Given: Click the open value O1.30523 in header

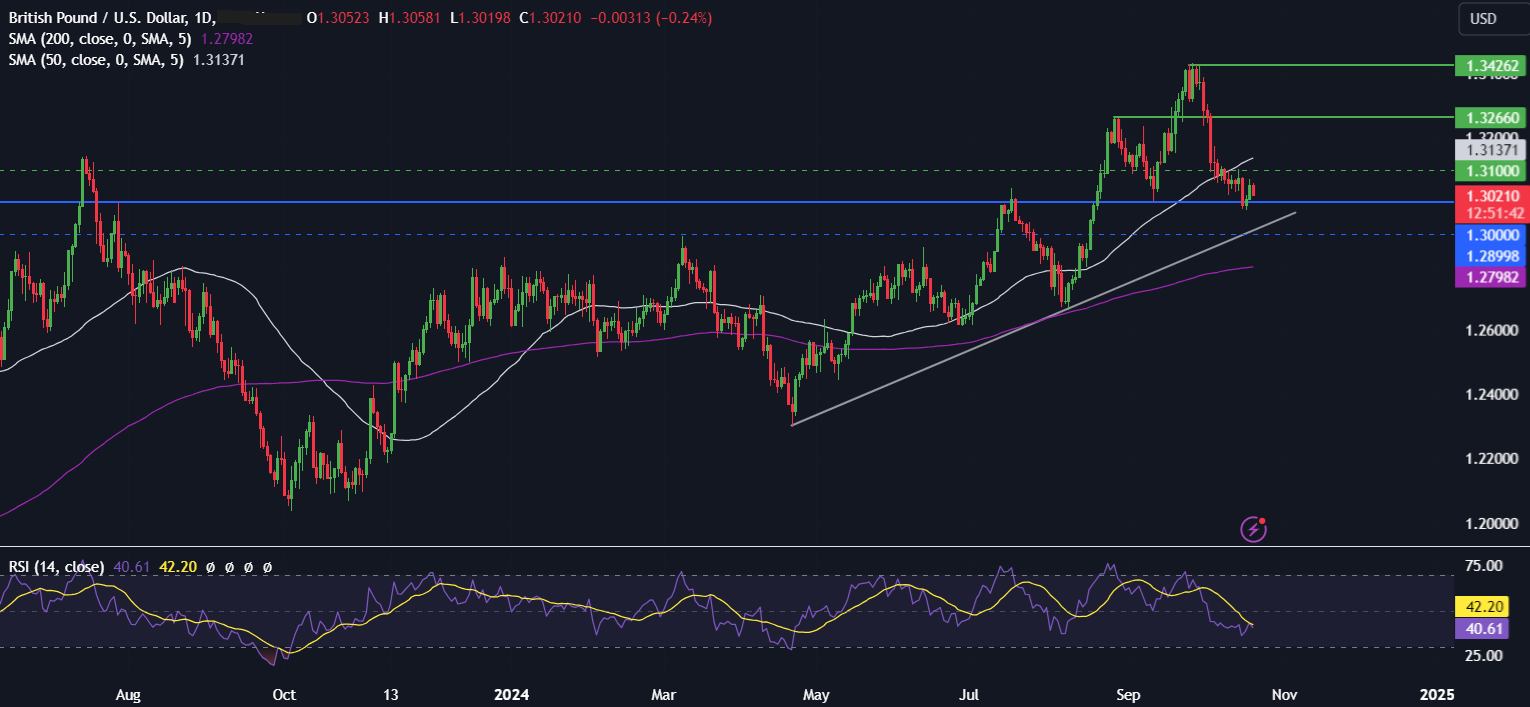Looking at the screenshot, I should (x=337, y=18).
